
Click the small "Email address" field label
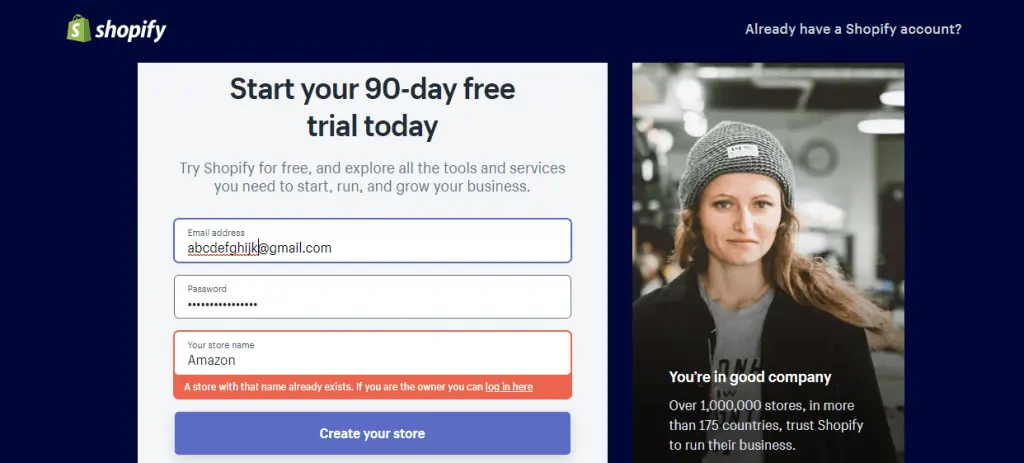coord(216,233)
